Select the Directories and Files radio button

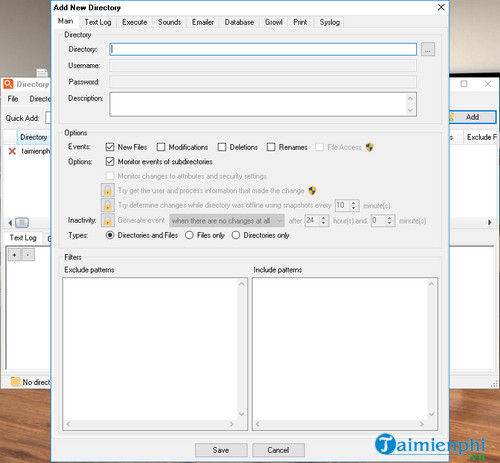(110, 235)
